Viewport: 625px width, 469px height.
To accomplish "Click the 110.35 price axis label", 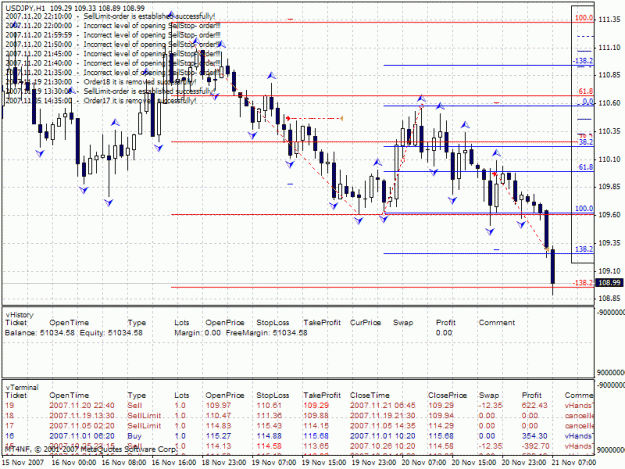I will [609, 131].
